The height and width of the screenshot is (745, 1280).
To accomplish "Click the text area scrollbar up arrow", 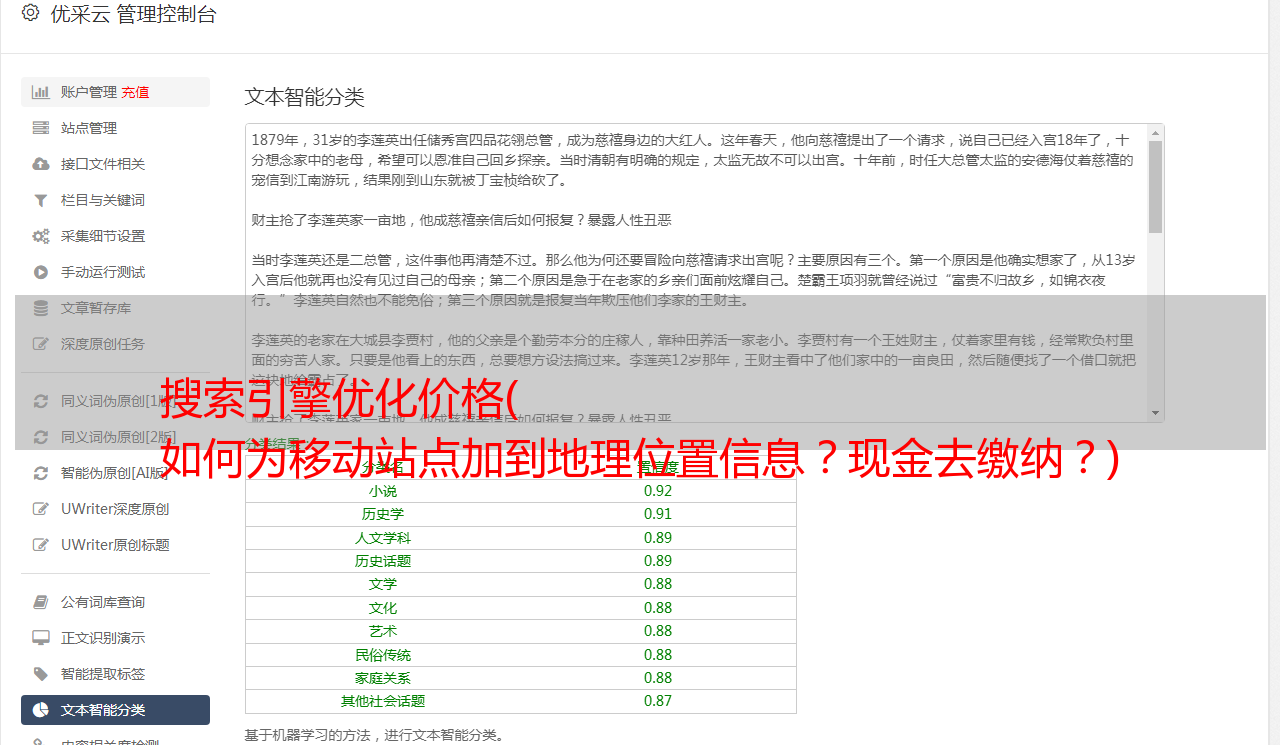I will [x=1155, y=132].
